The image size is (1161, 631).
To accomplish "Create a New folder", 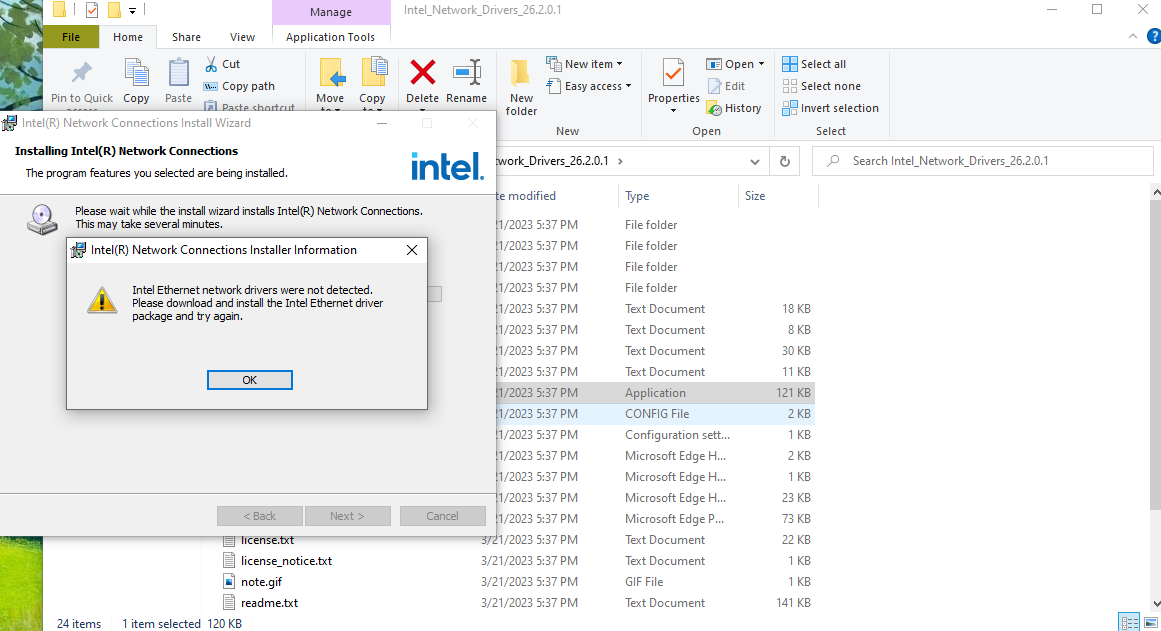I will [520, 85].
